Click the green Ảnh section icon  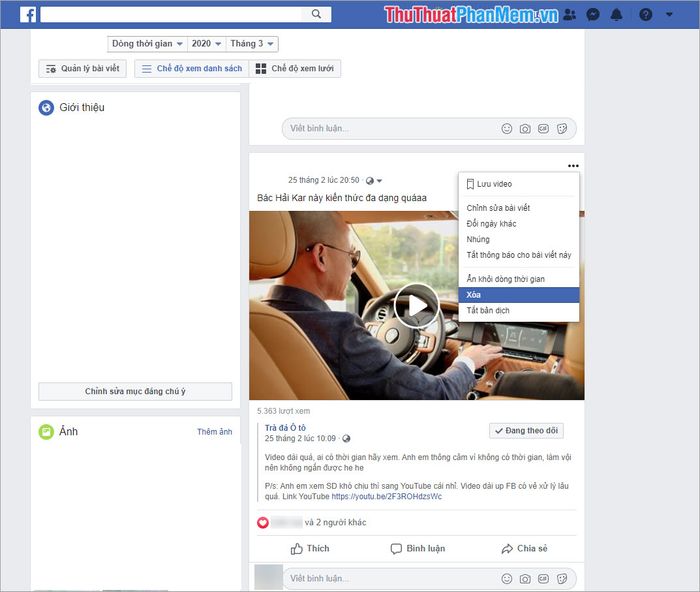coord(46,432)
